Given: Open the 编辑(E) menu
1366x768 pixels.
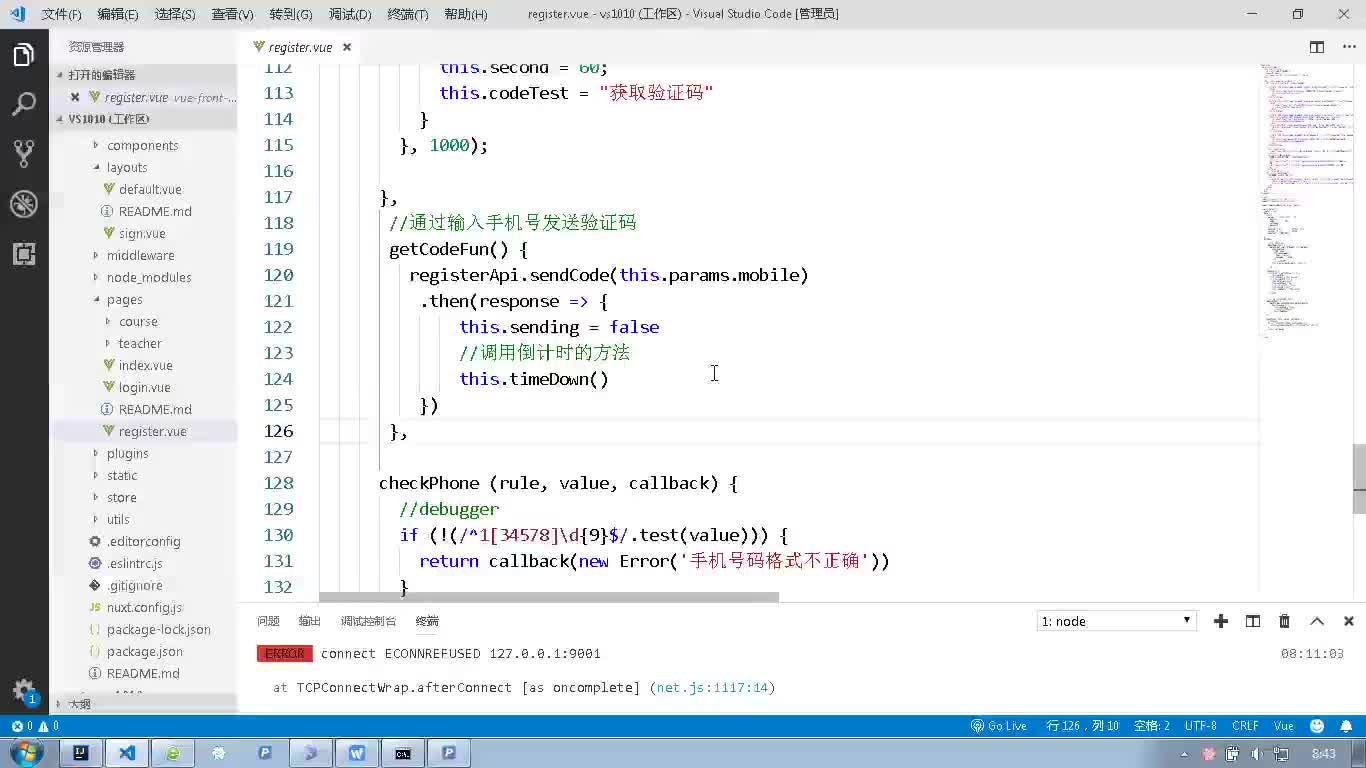Looking at the screenshot, I should [x=118, y=14].
